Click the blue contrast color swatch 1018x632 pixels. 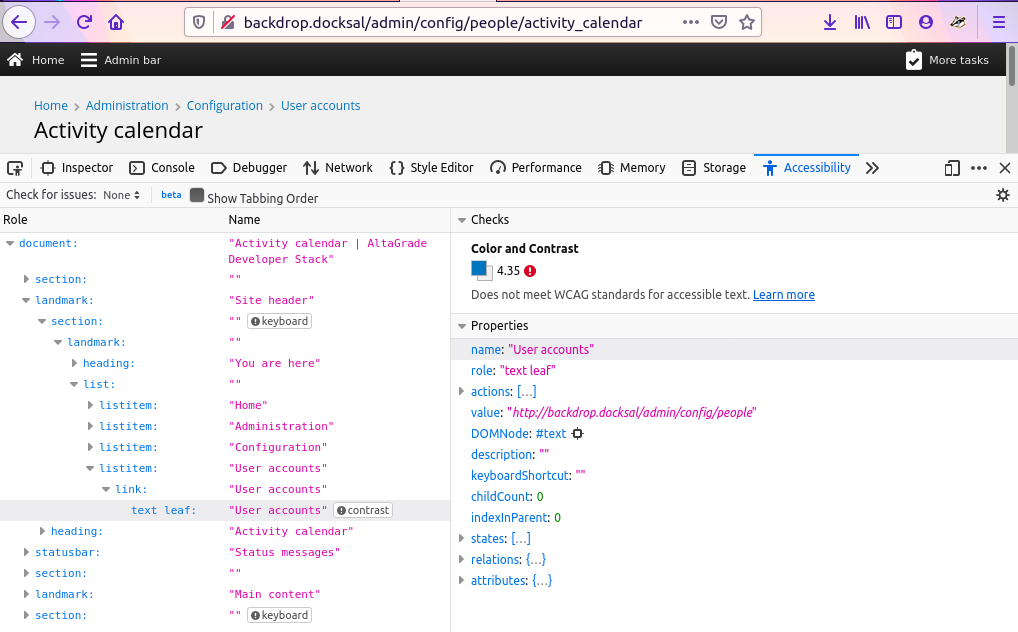479,269
